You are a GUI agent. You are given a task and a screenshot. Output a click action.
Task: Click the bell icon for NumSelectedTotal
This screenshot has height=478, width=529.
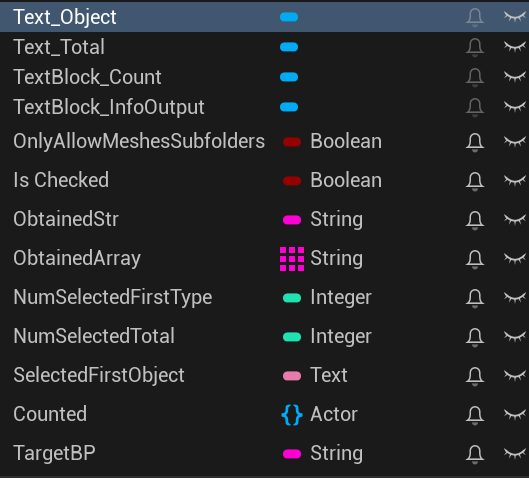475,337
